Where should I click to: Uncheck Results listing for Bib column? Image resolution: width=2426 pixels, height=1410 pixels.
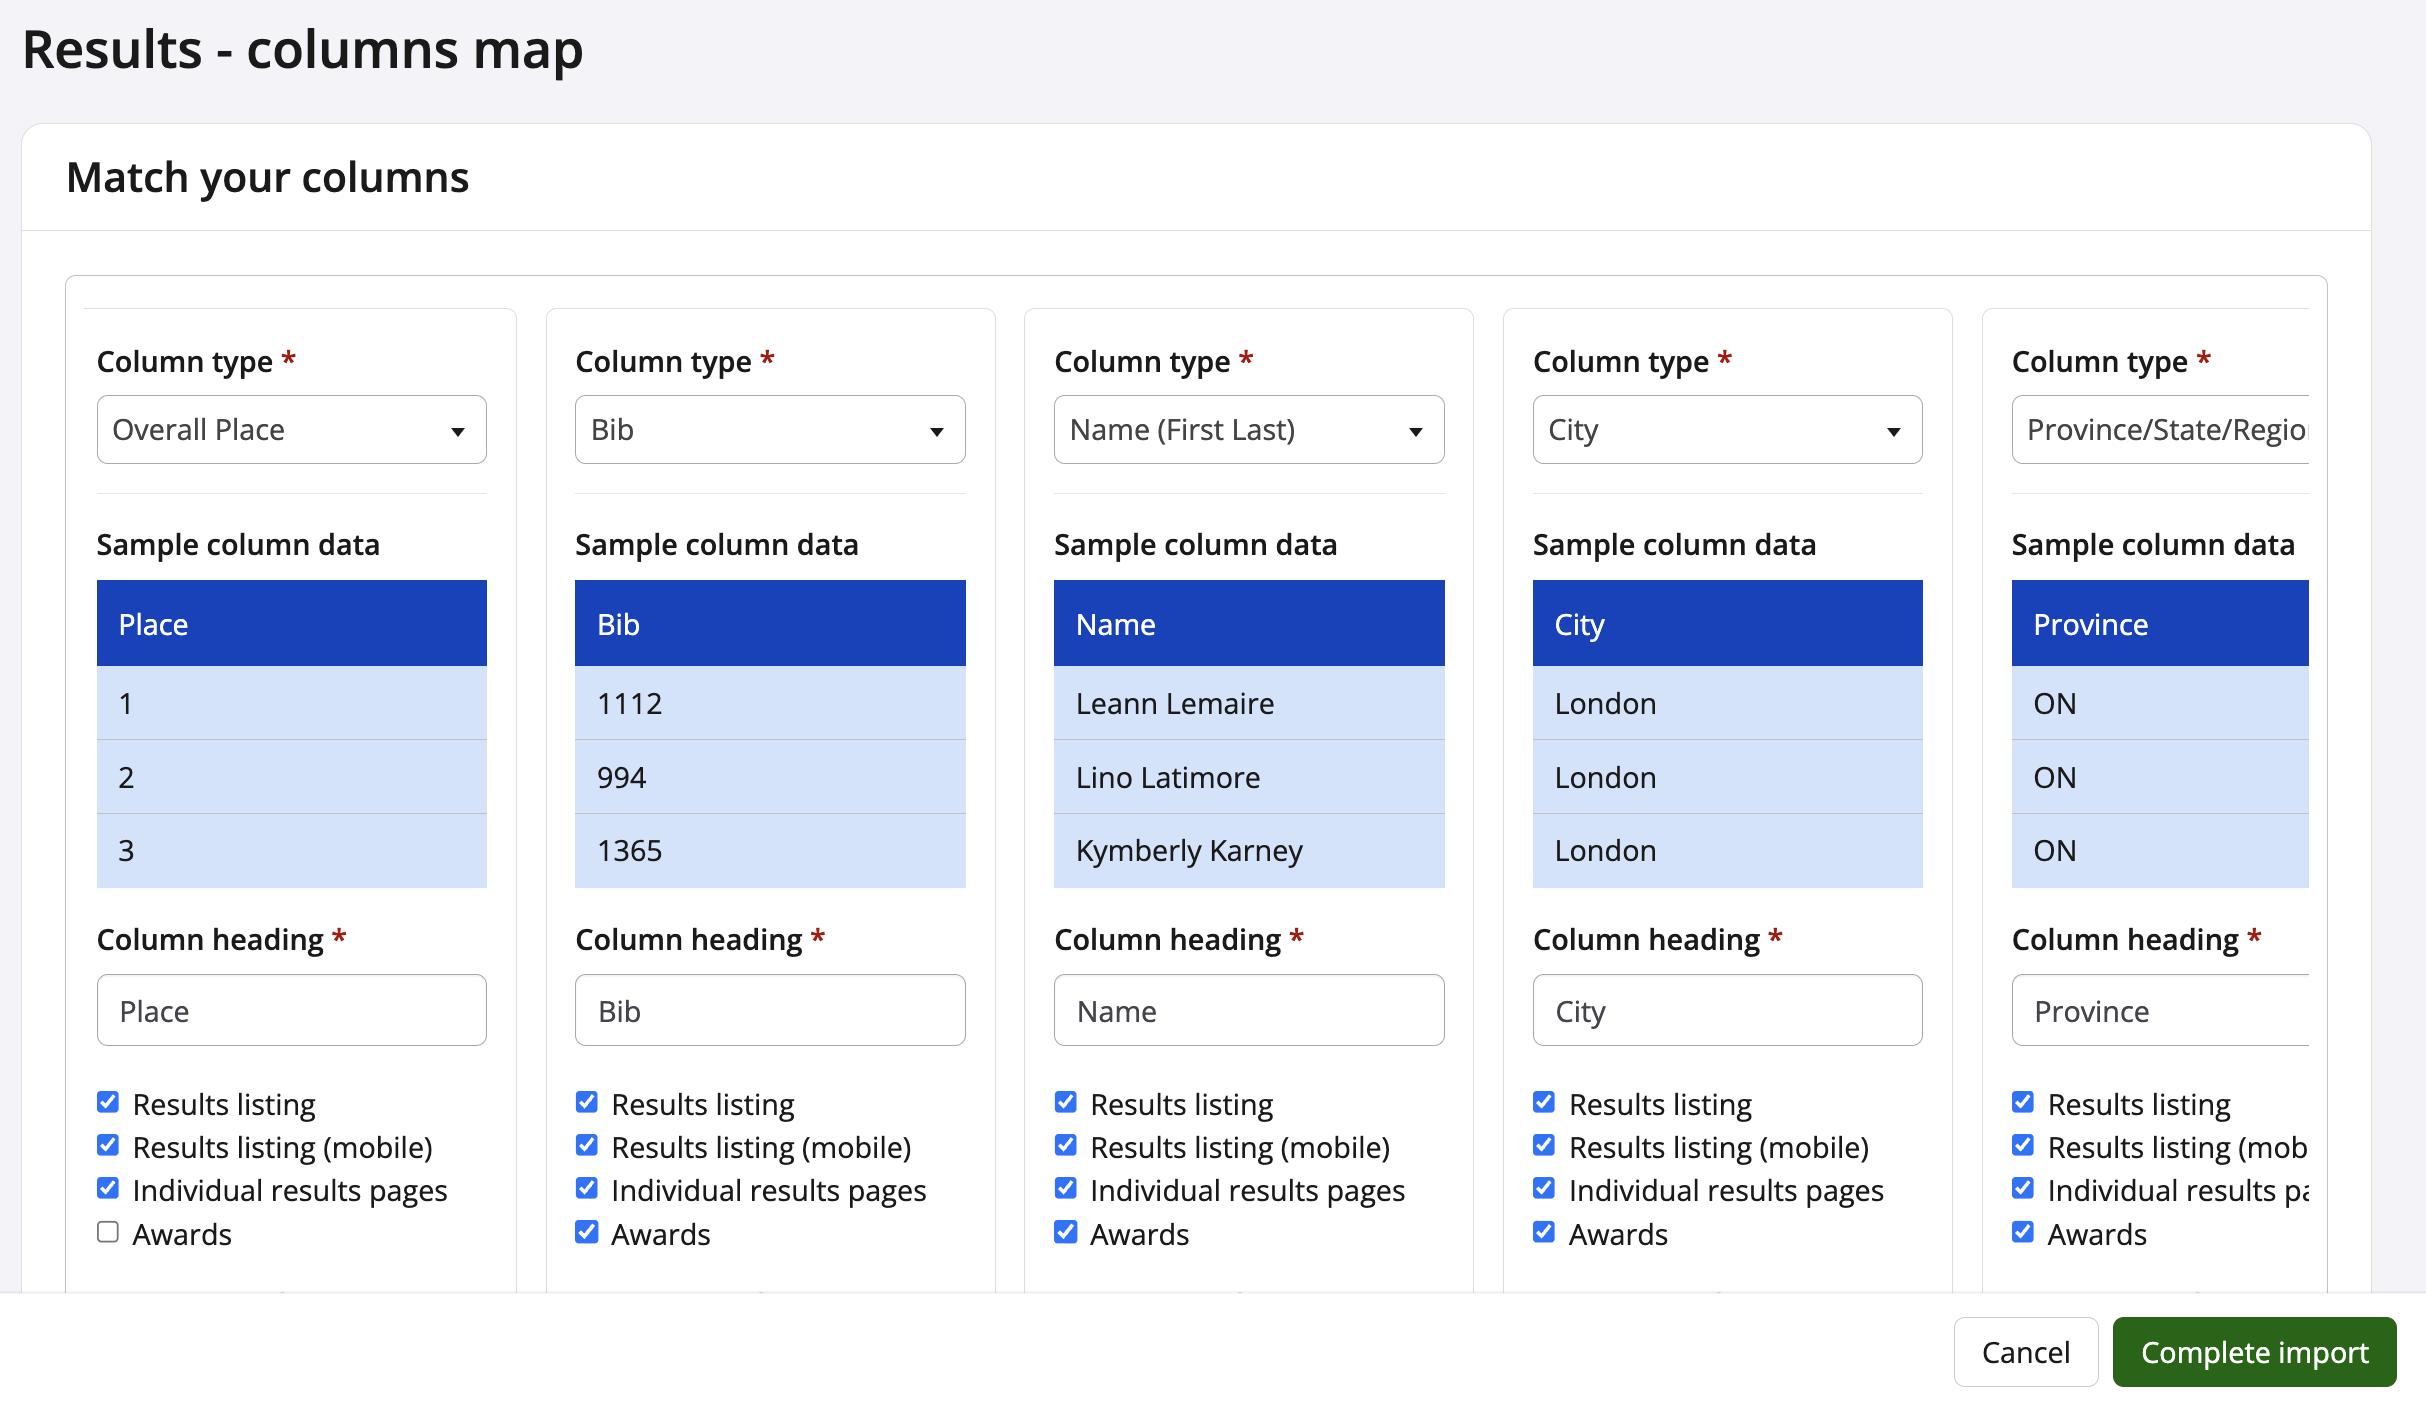tap(587, 1102)
